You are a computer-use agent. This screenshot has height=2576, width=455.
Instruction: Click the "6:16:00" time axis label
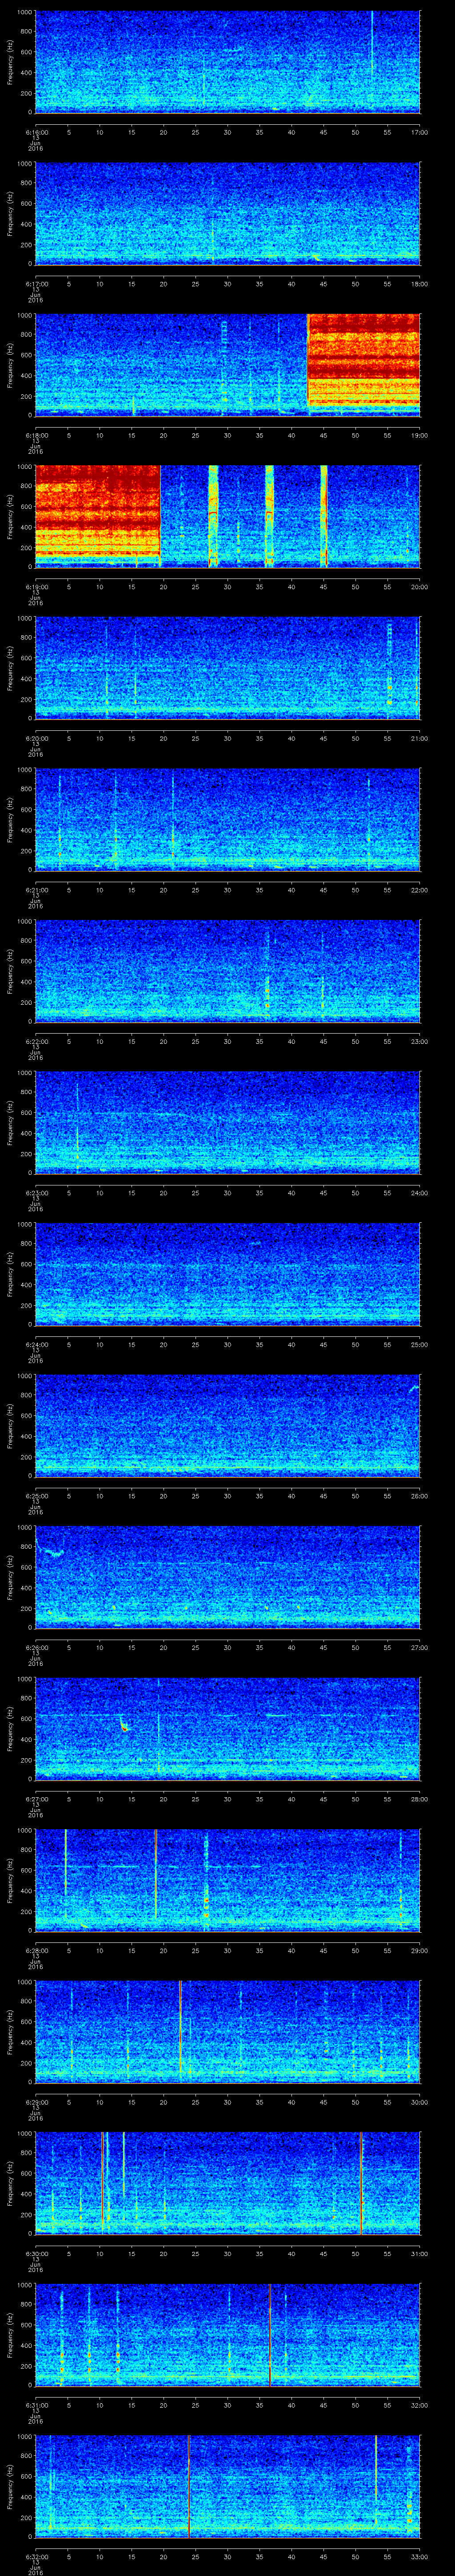click(x=36, y=132)
